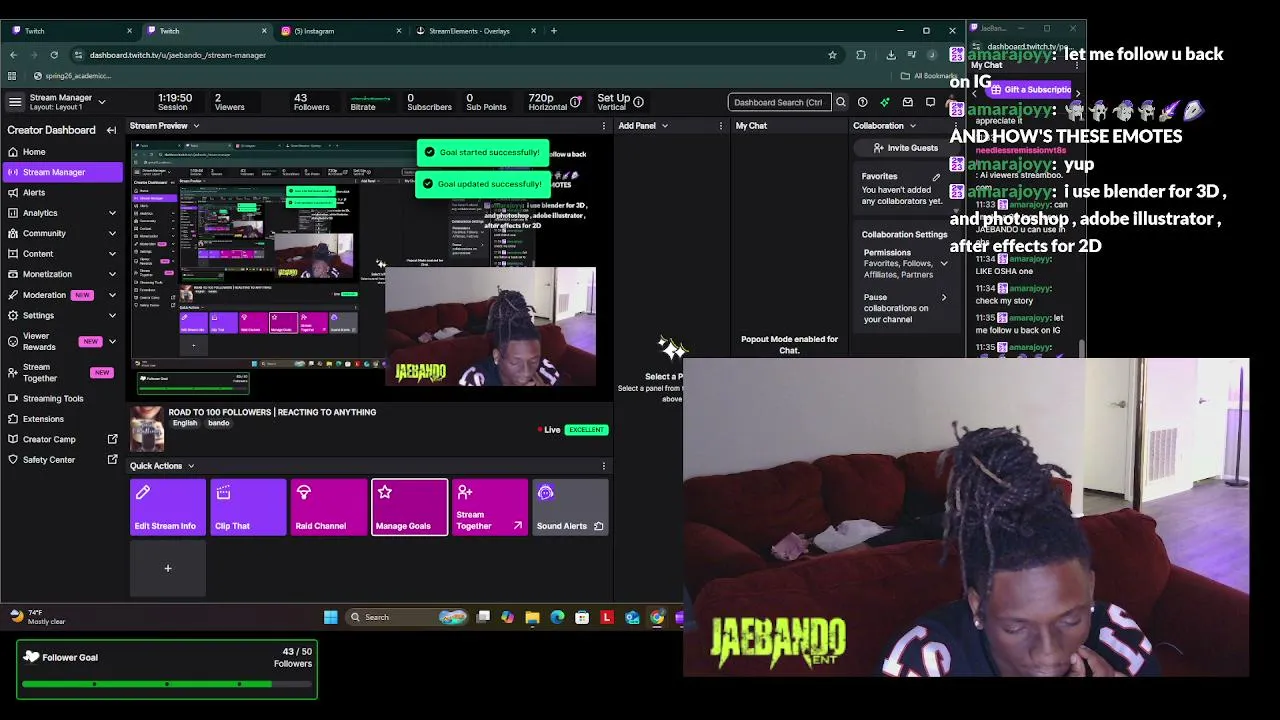
Task: Open the hamburger menu beside Stream Manager
Action: pos(15,102)
